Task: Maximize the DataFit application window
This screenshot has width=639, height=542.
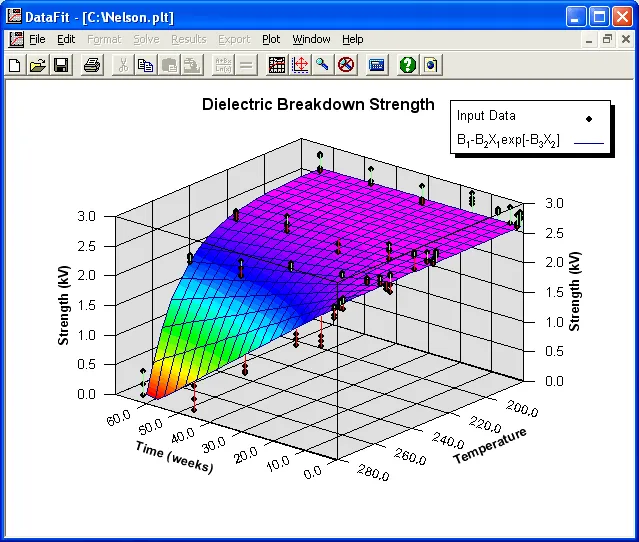Action: pos(599,17)
